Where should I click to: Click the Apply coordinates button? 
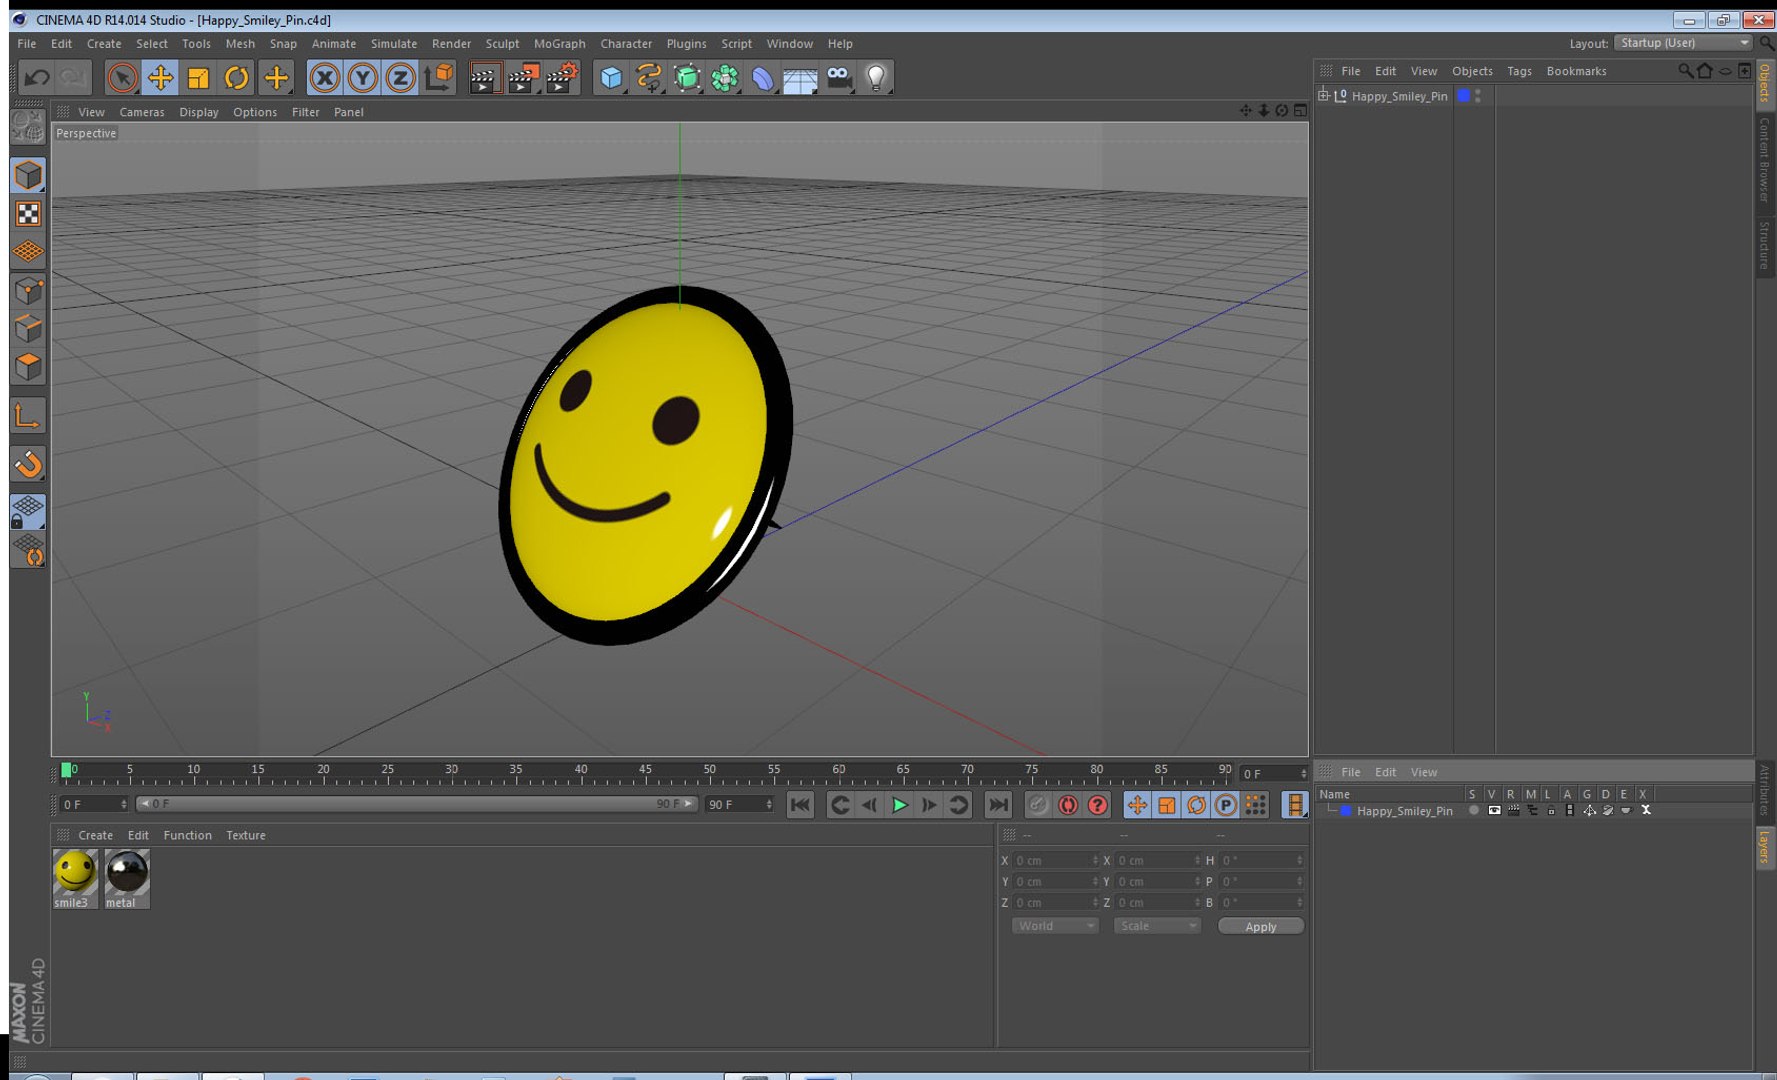[1260, 927]
